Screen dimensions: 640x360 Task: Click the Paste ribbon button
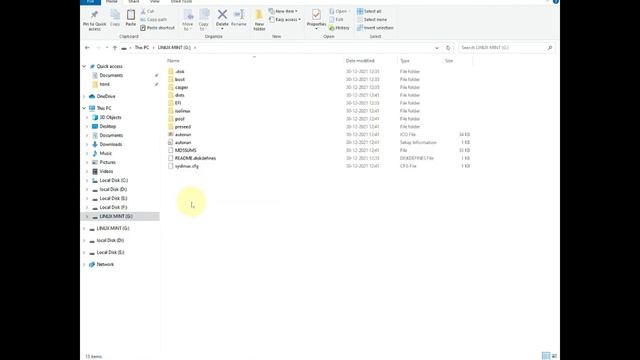pos(131,18)
